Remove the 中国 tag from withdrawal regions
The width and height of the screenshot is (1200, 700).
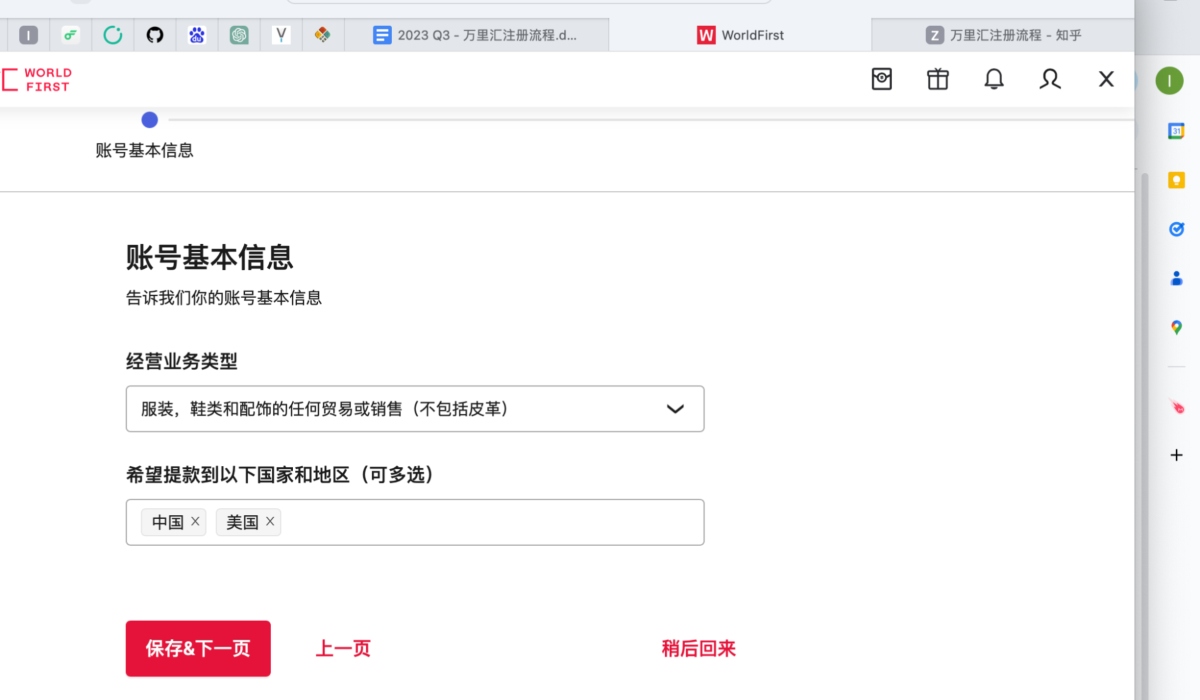[195, 521]
